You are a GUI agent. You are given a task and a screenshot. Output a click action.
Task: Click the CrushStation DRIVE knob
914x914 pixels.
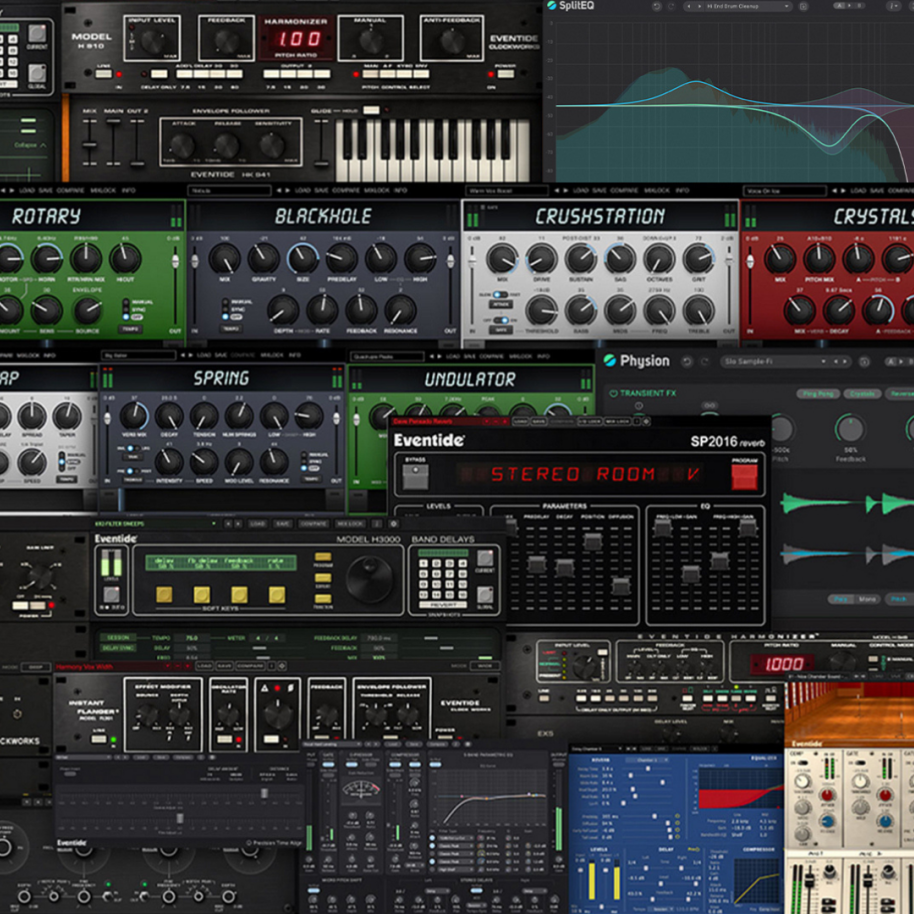coord(541,259)
